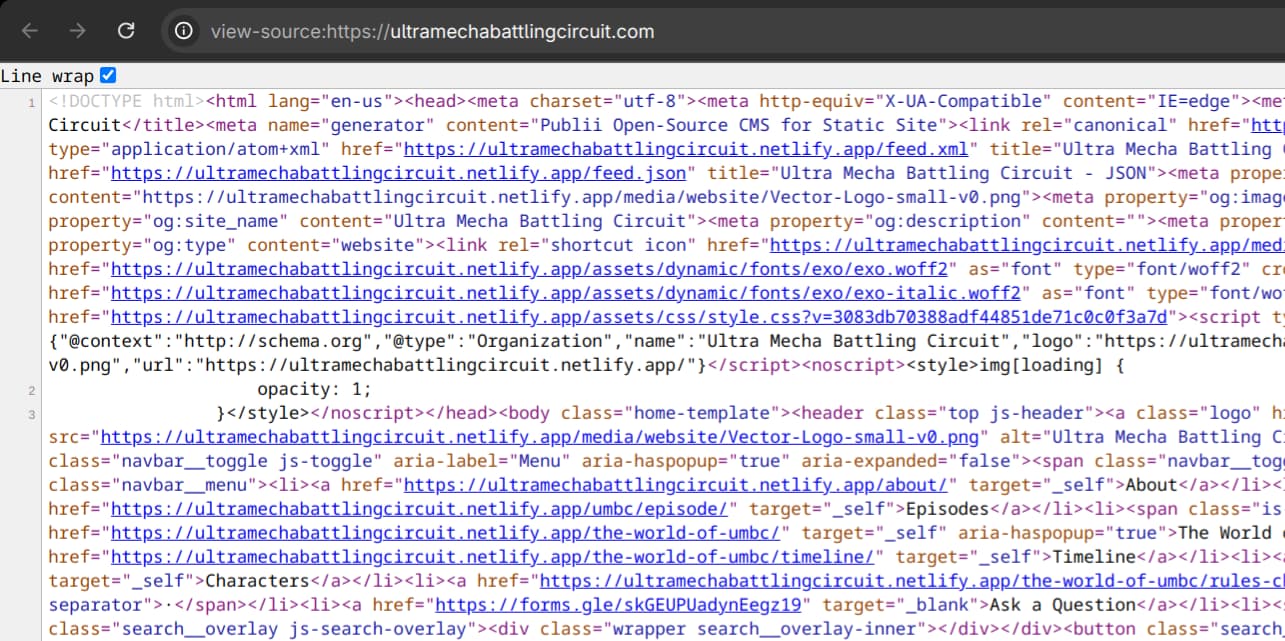Open the forms.gle question form link
The width and height of the screenshot is (1285, 641).
(618, 605)
